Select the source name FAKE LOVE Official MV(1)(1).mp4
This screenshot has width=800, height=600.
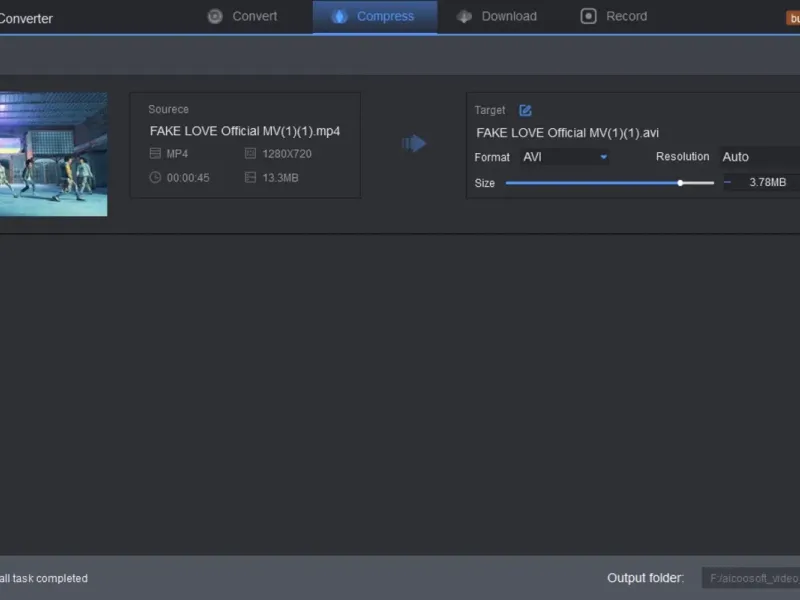coord(245,131)
